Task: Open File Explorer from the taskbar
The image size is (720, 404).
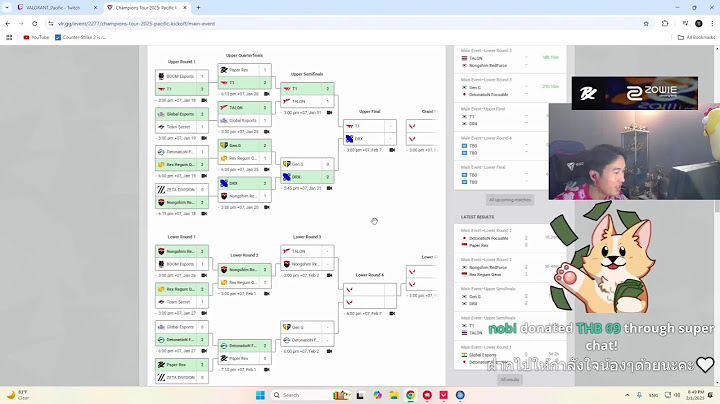Action: (394, 395)
